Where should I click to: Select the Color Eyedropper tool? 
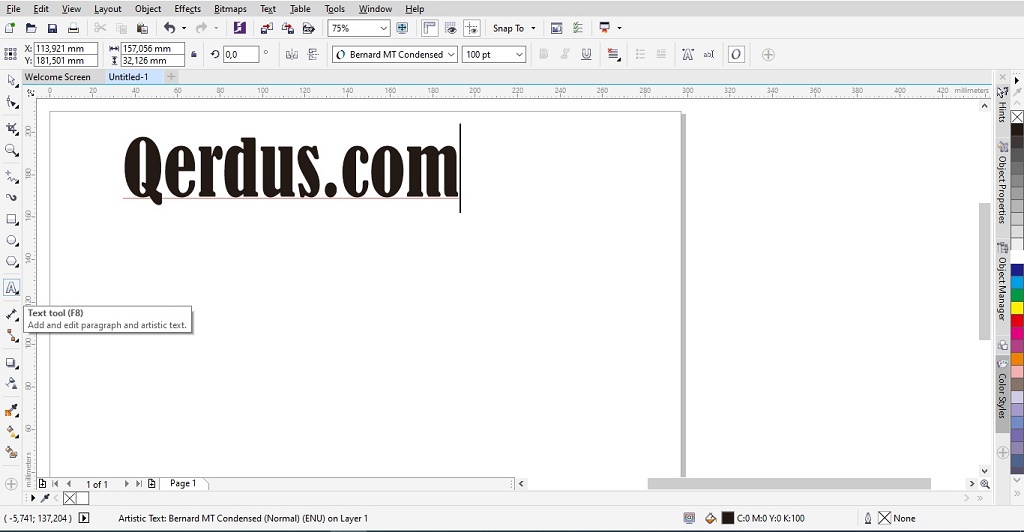[x=11, y=410]
